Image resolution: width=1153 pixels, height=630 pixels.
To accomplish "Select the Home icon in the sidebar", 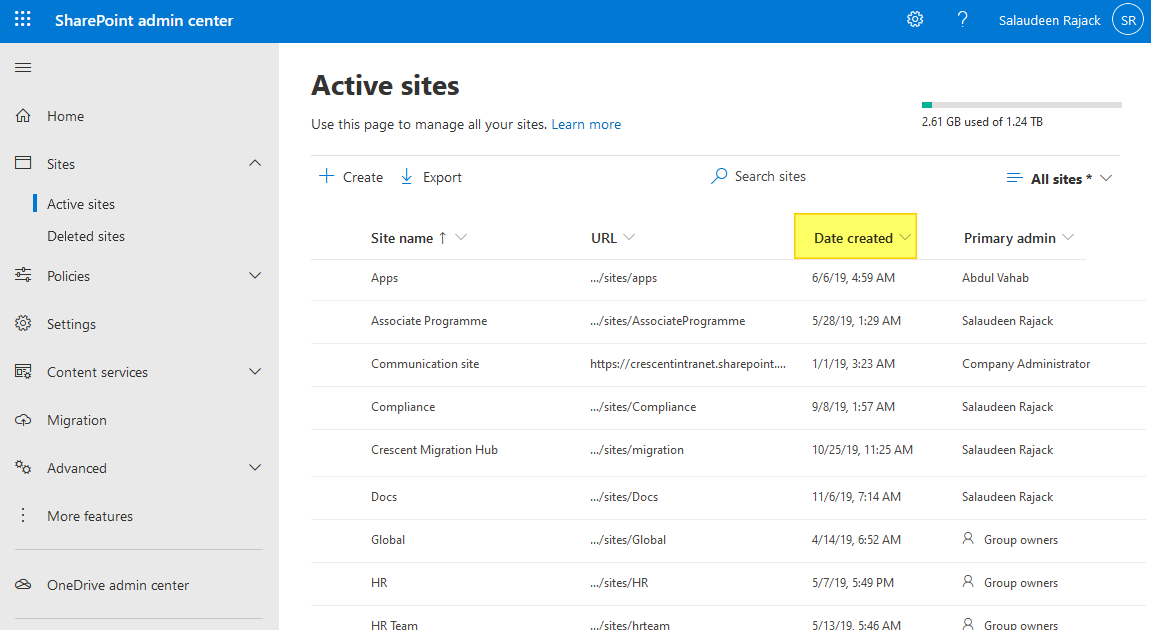I will [x=22, y=115].
